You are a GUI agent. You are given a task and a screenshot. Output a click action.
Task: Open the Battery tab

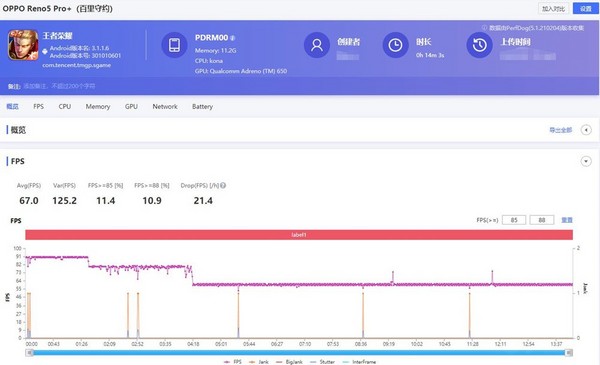(202, 106)
